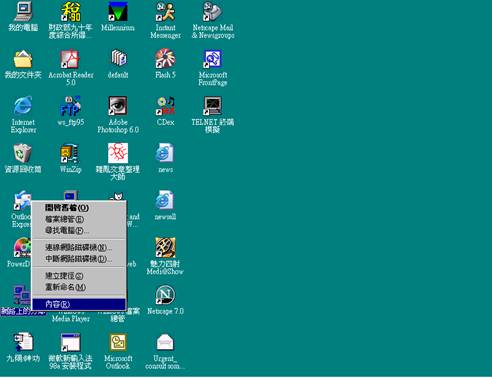492x378 pixels.
Task: Select 建立捷徑(S) in the context menu
Action: click(x=79, y=276)
